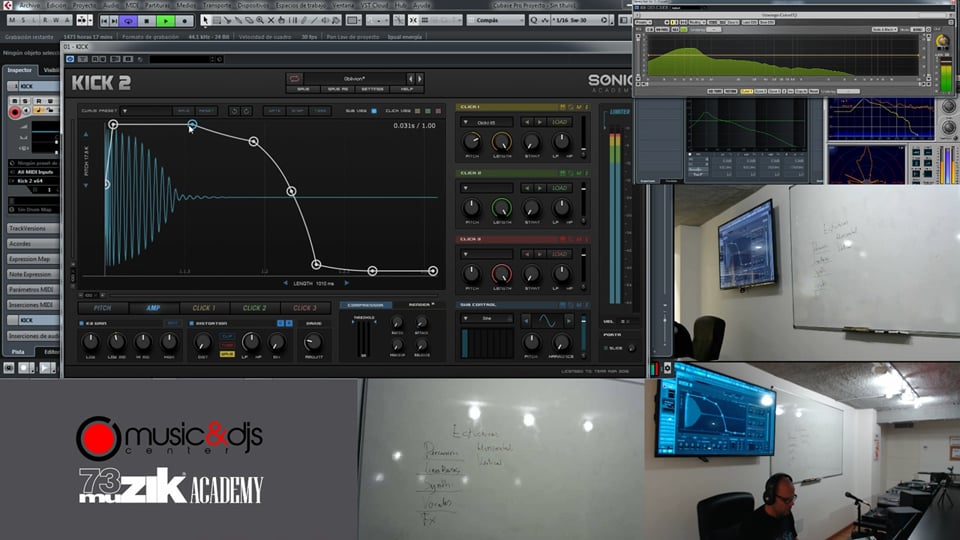Open the Compás grid type dropdown
The width and height of the screenshot is (960, 540).
coord(495,20)
